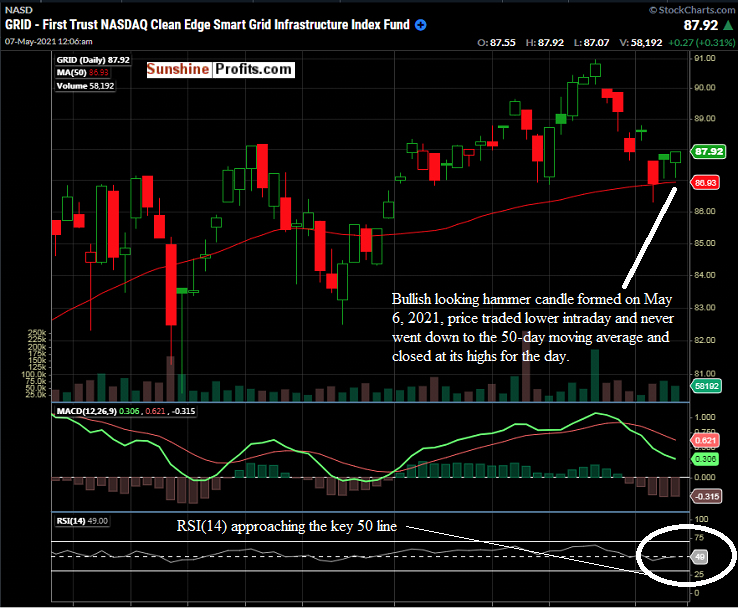
Task: Click the blue plus icon beside fund name
Action: (421, 25)
